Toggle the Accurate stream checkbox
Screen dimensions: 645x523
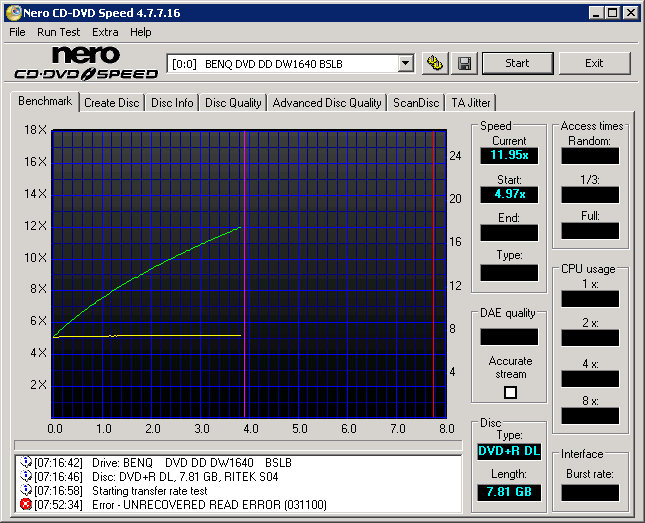(510, 393)
